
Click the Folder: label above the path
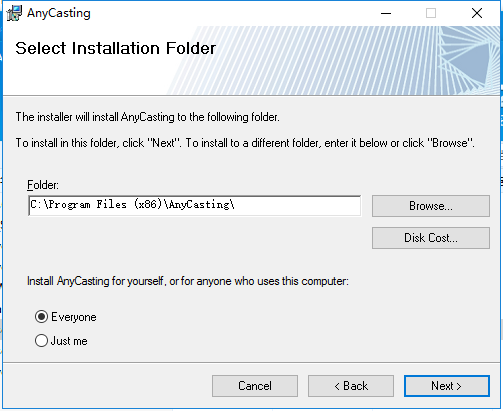tap(43, 185)
